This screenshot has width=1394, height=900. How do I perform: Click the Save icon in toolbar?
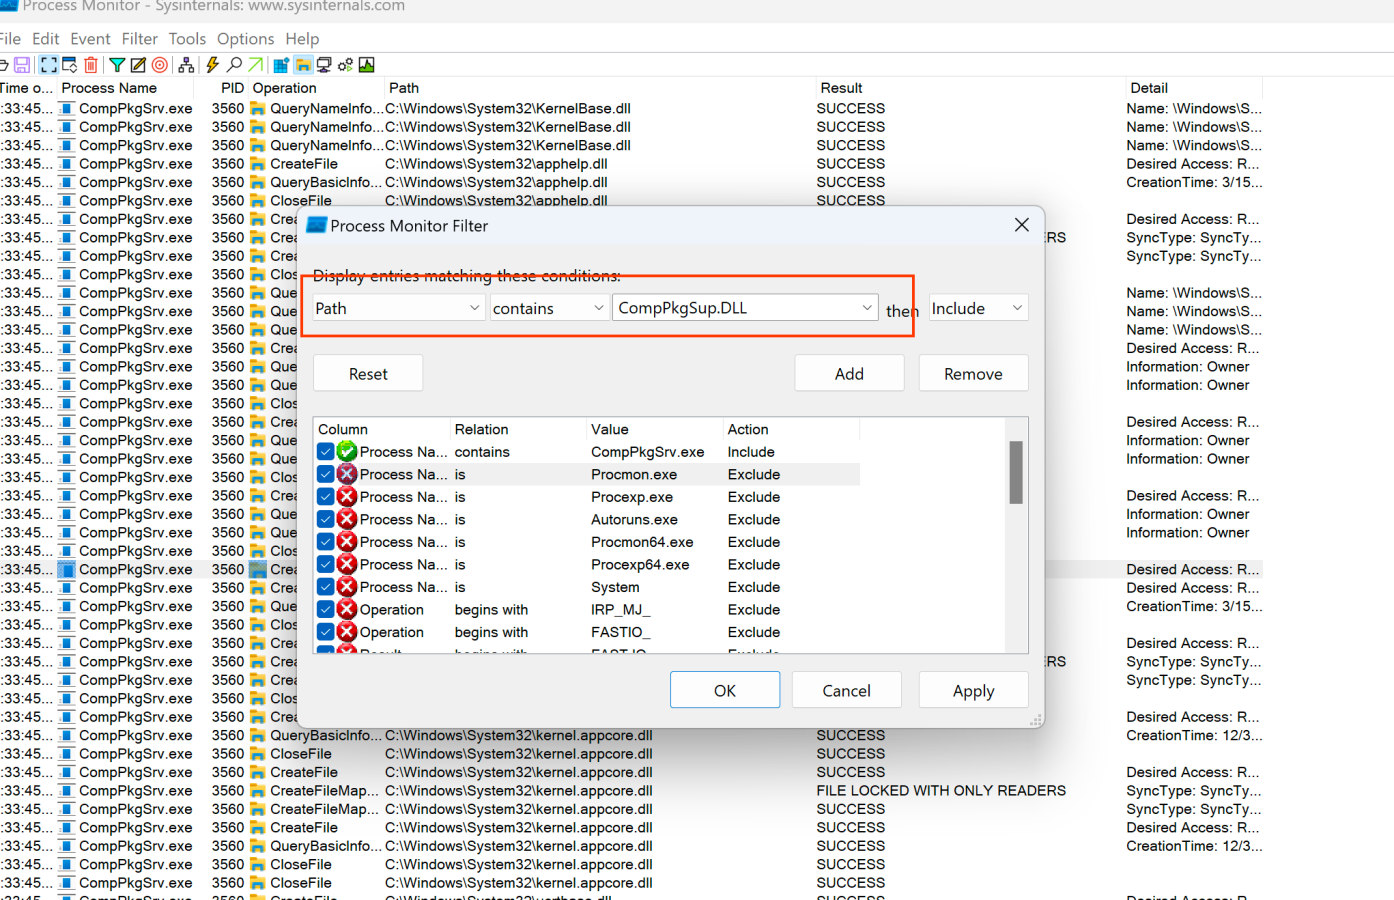[x=21, y=65]
